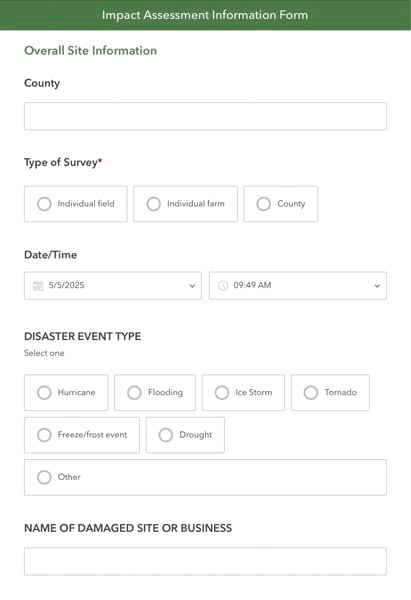This screenshot has height=600, width=411.
Task: Choose the Ice Storm radio option
Action: pos(243,393)
